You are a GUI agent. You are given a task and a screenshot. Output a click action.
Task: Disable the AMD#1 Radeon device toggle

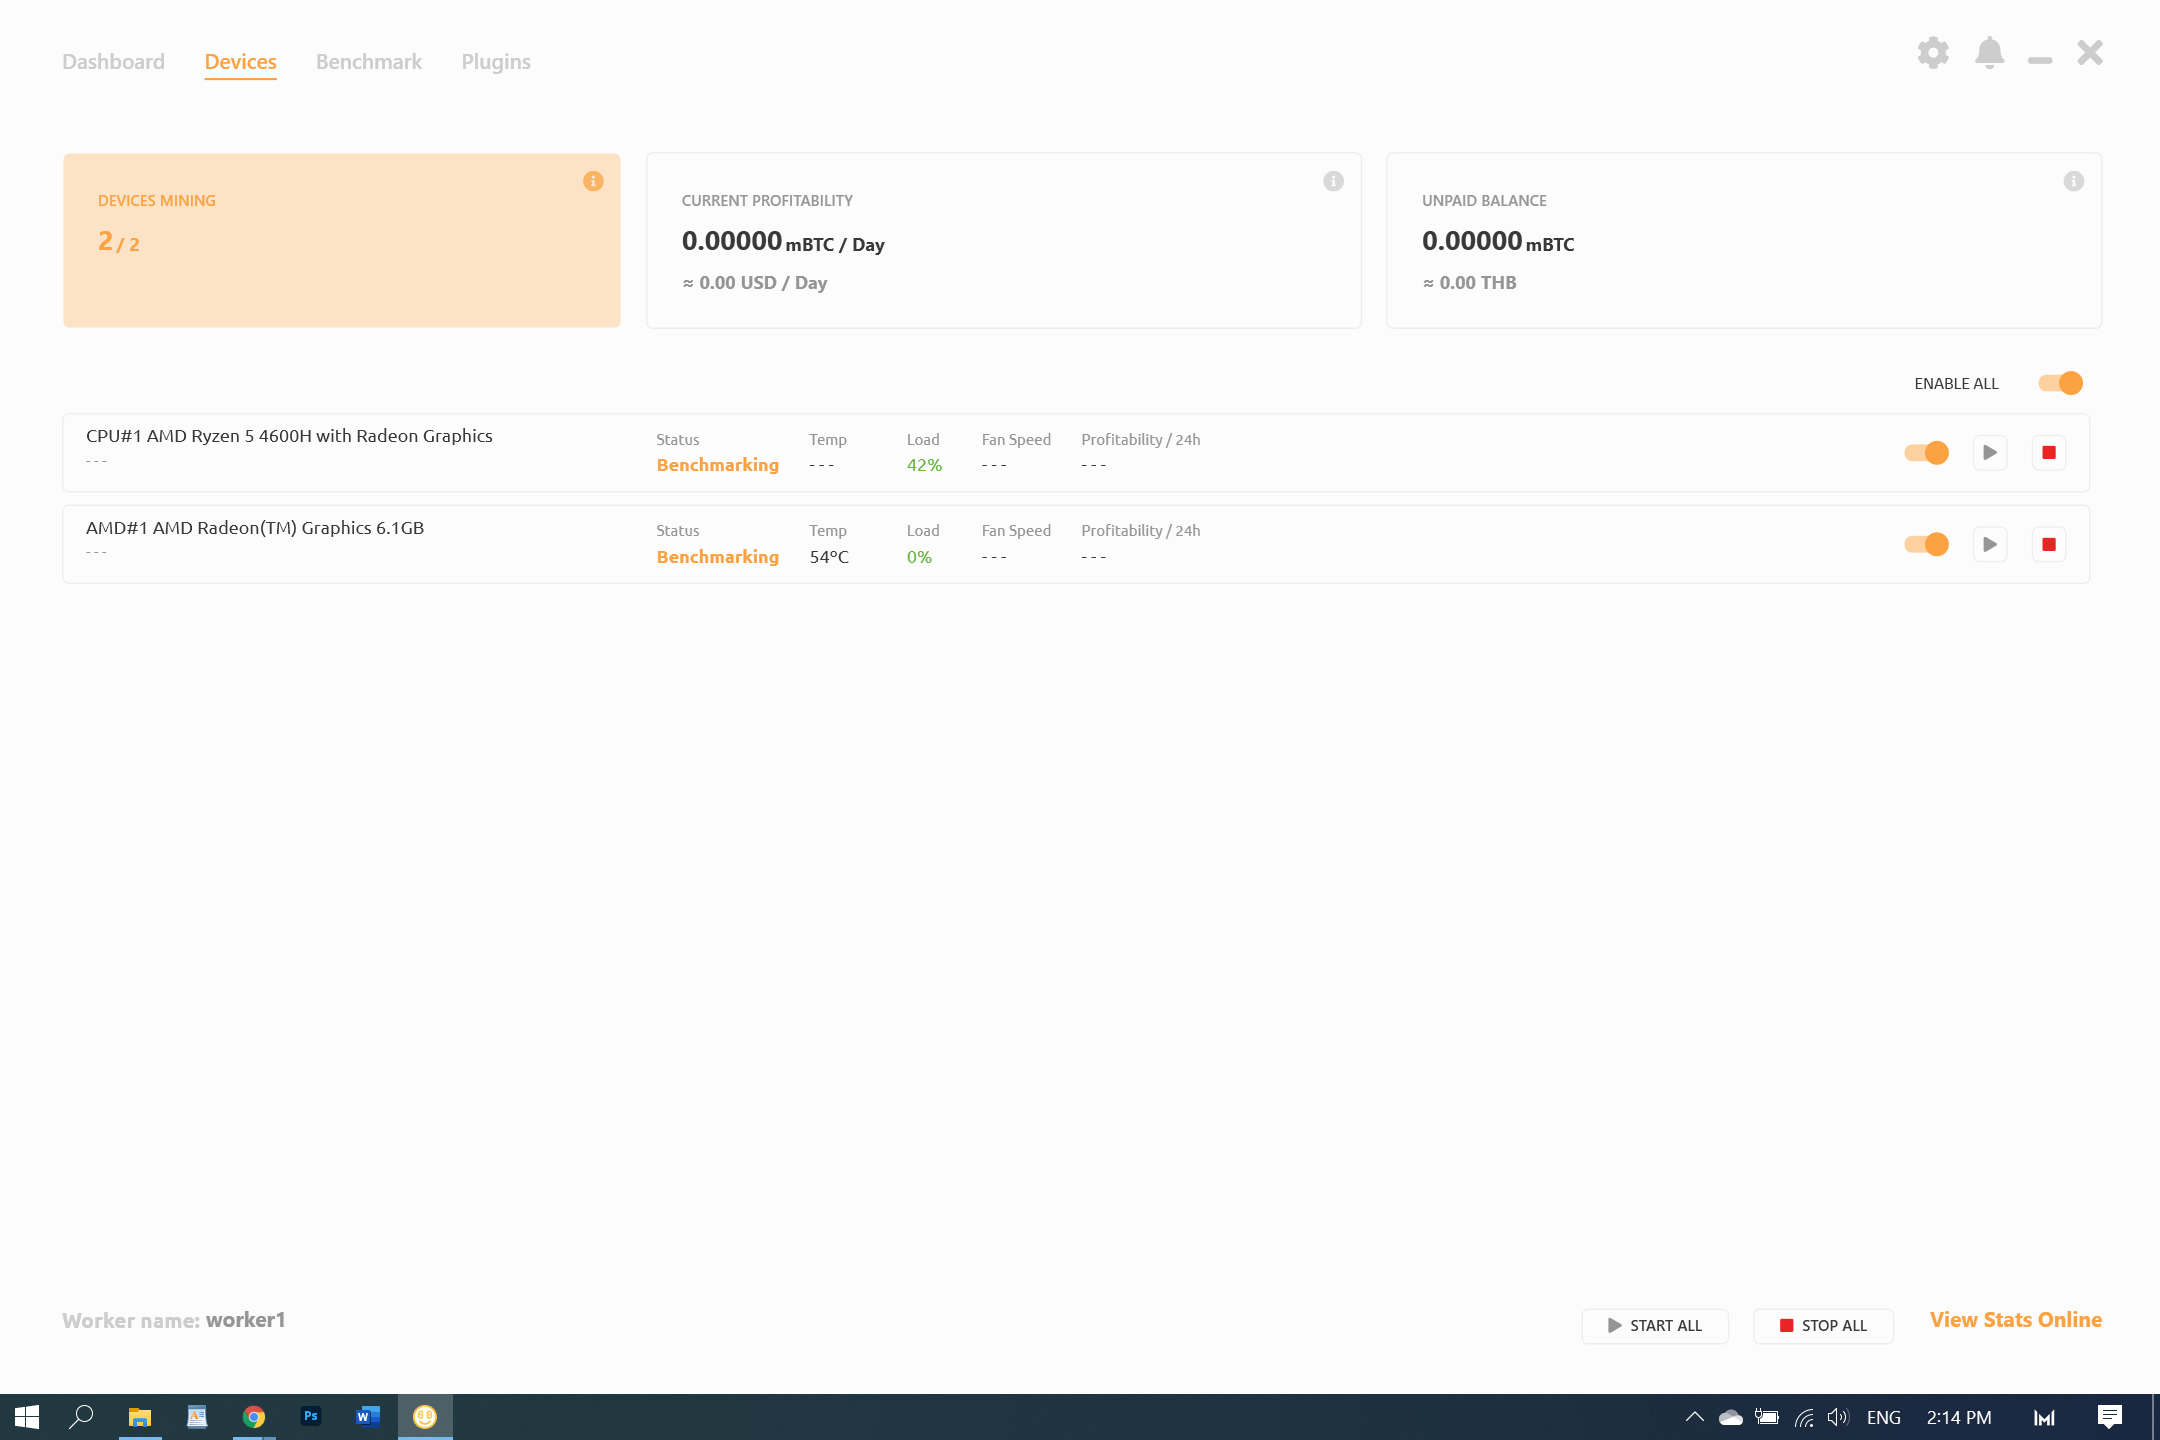click(1926, 545)
